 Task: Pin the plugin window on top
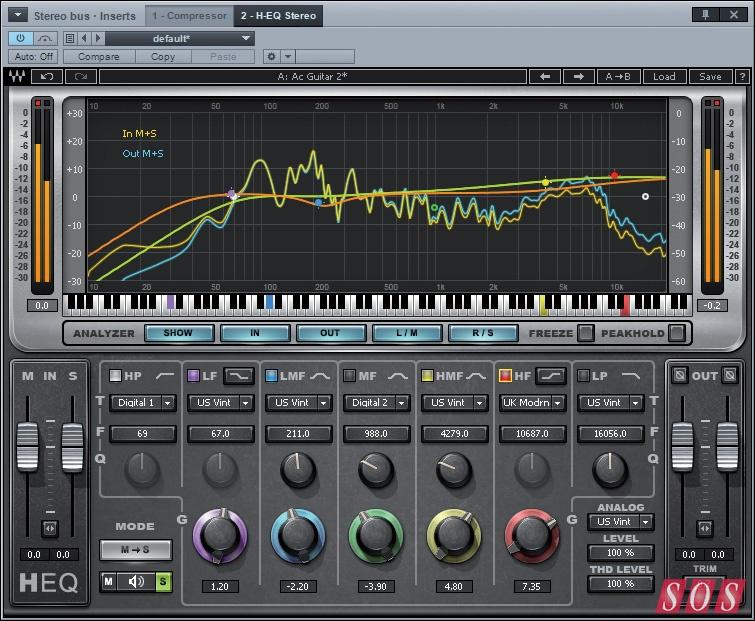[705, 15]
